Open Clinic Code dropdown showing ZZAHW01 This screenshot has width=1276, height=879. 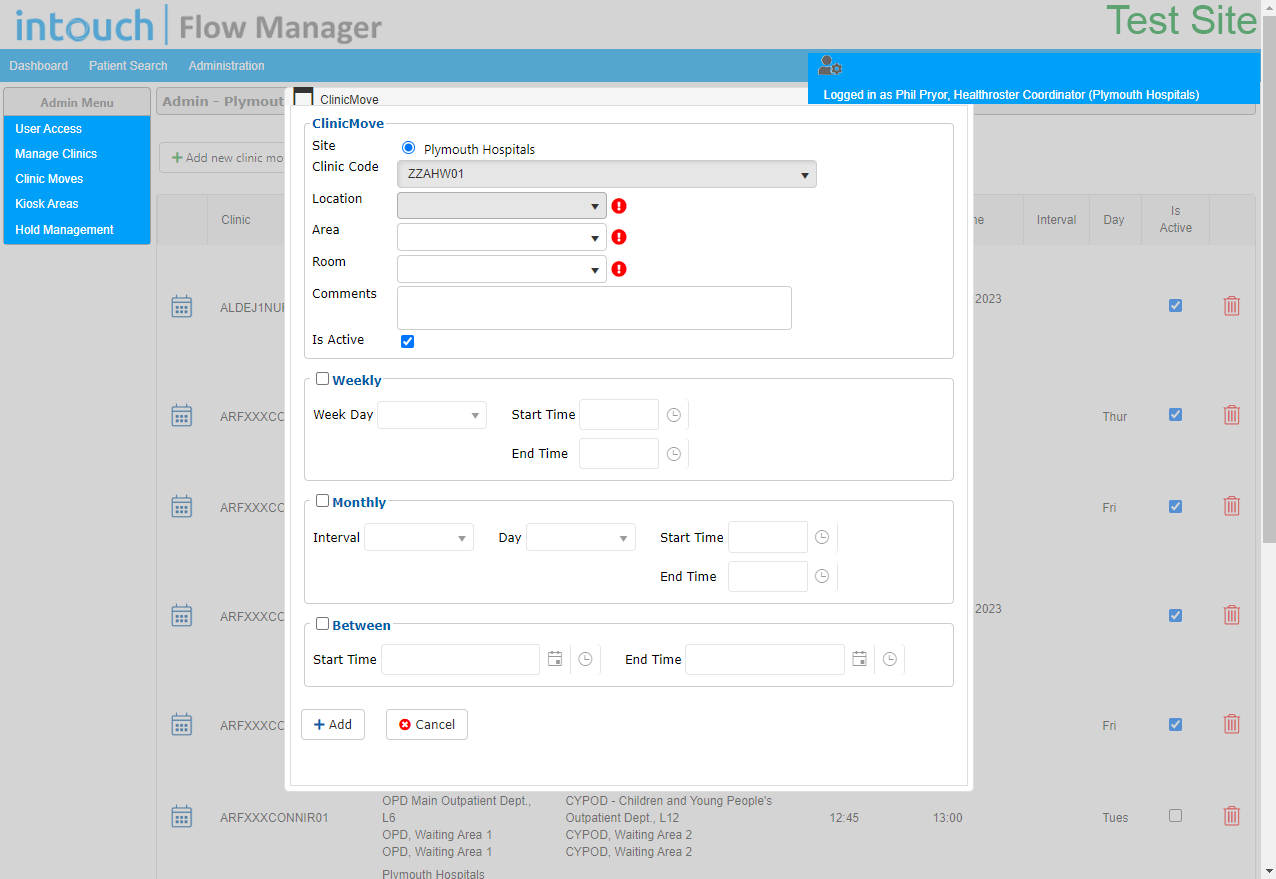[607, 174]
